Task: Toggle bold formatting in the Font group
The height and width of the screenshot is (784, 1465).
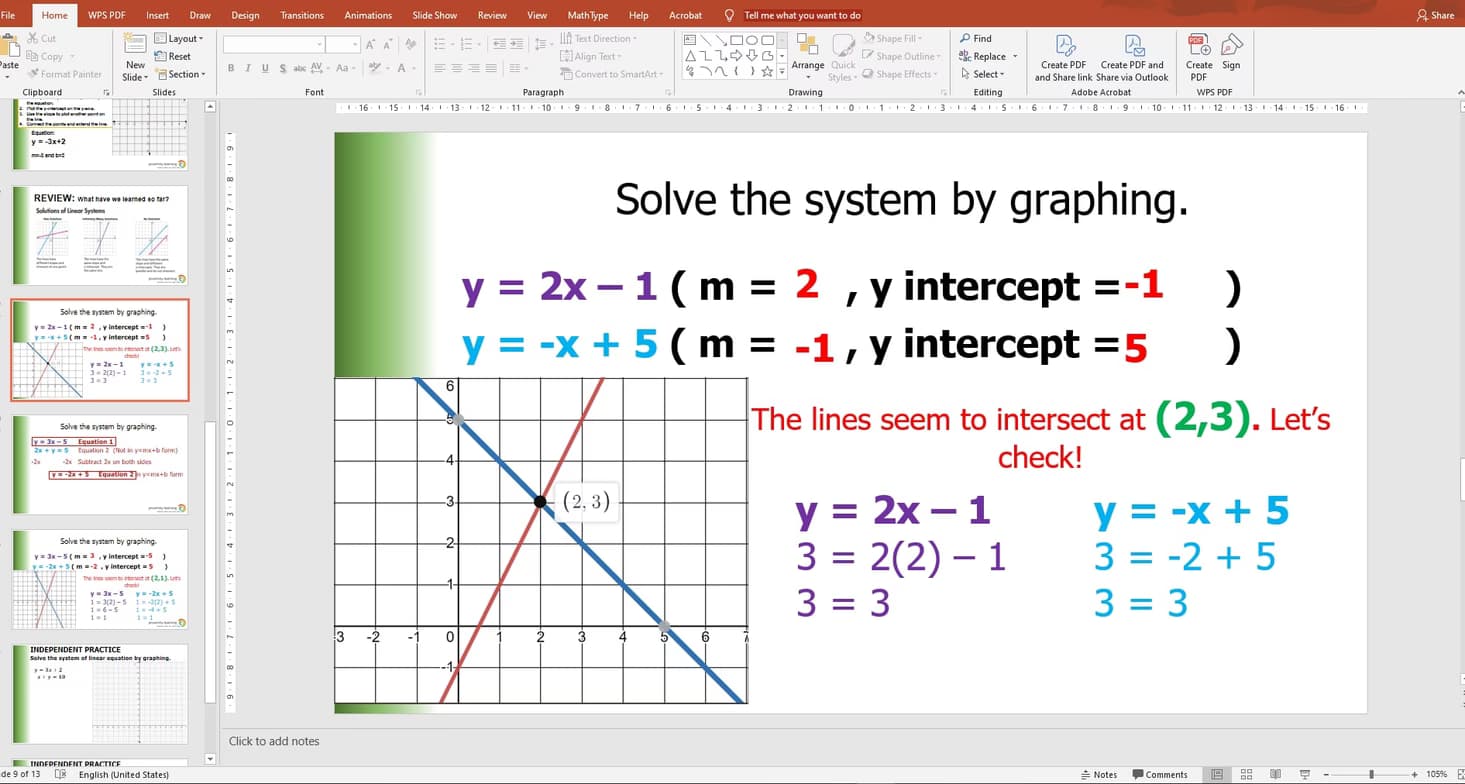Action: click(231, 70)
